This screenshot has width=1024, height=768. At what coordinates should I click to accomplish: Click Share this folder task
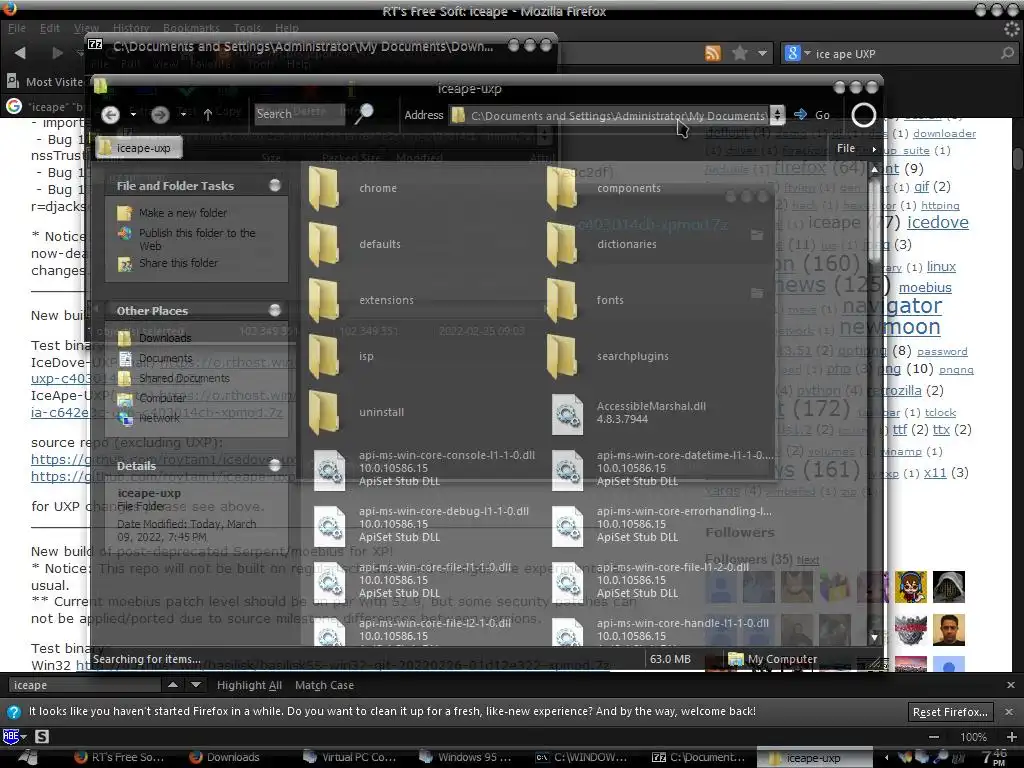[x=178, y=263]
